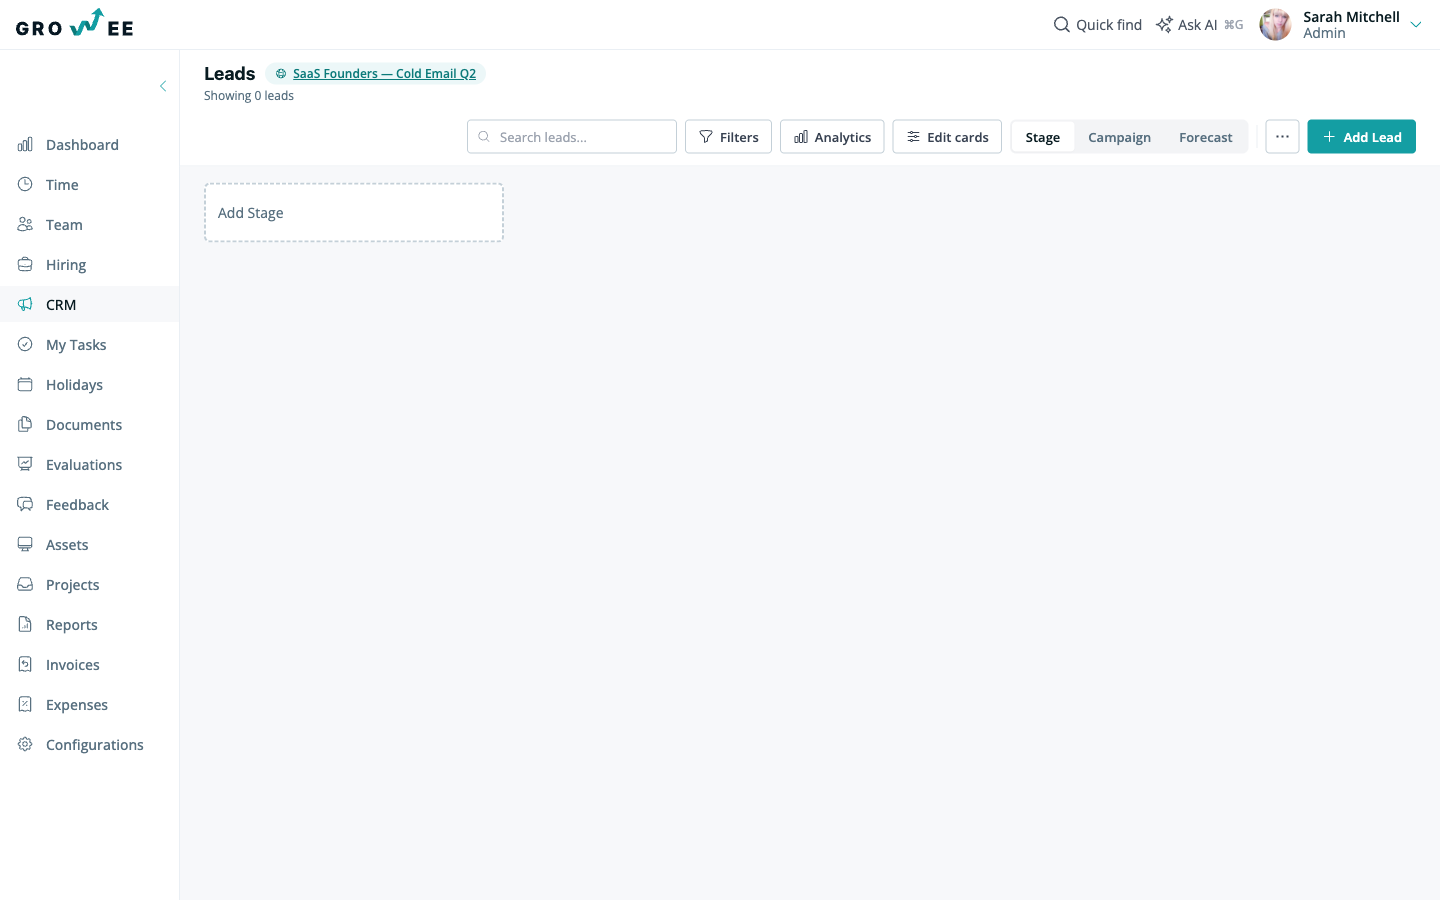Click the My Tasks checkmark icon
The image size is (1440, 900).
[x=25, y=345]
